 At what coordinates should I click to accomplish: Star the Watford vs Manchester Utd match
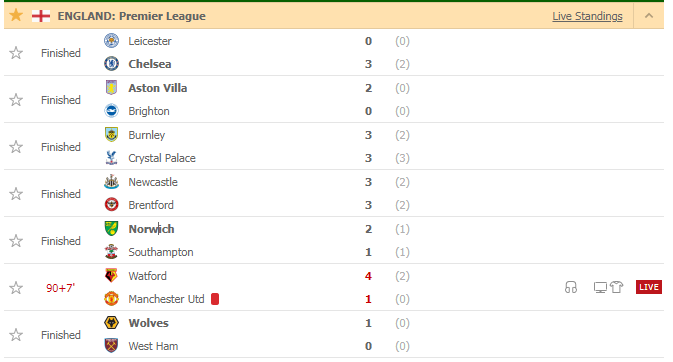coord(16,288)
